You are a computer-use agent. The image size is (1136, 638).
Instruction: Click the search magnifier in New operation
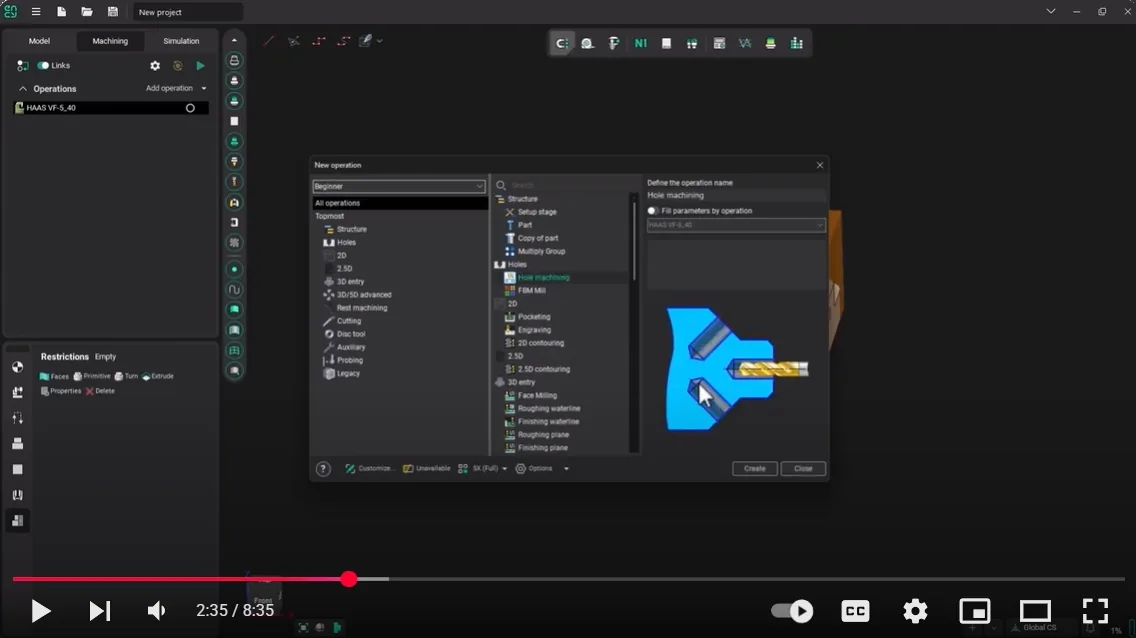501,185
